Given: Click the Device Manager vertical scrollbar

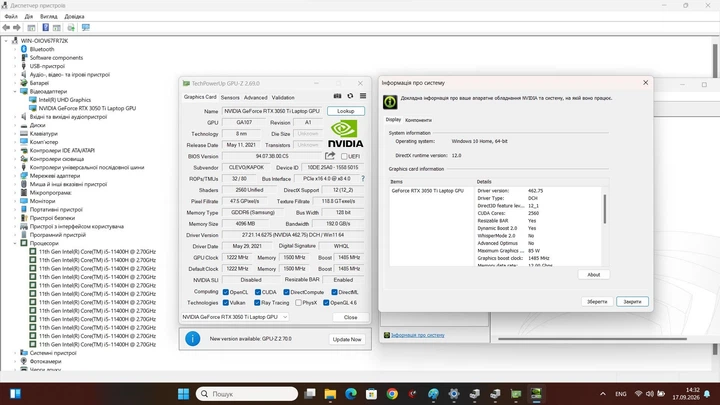Looking at the screenshot, I should click(x=715, y=61).
